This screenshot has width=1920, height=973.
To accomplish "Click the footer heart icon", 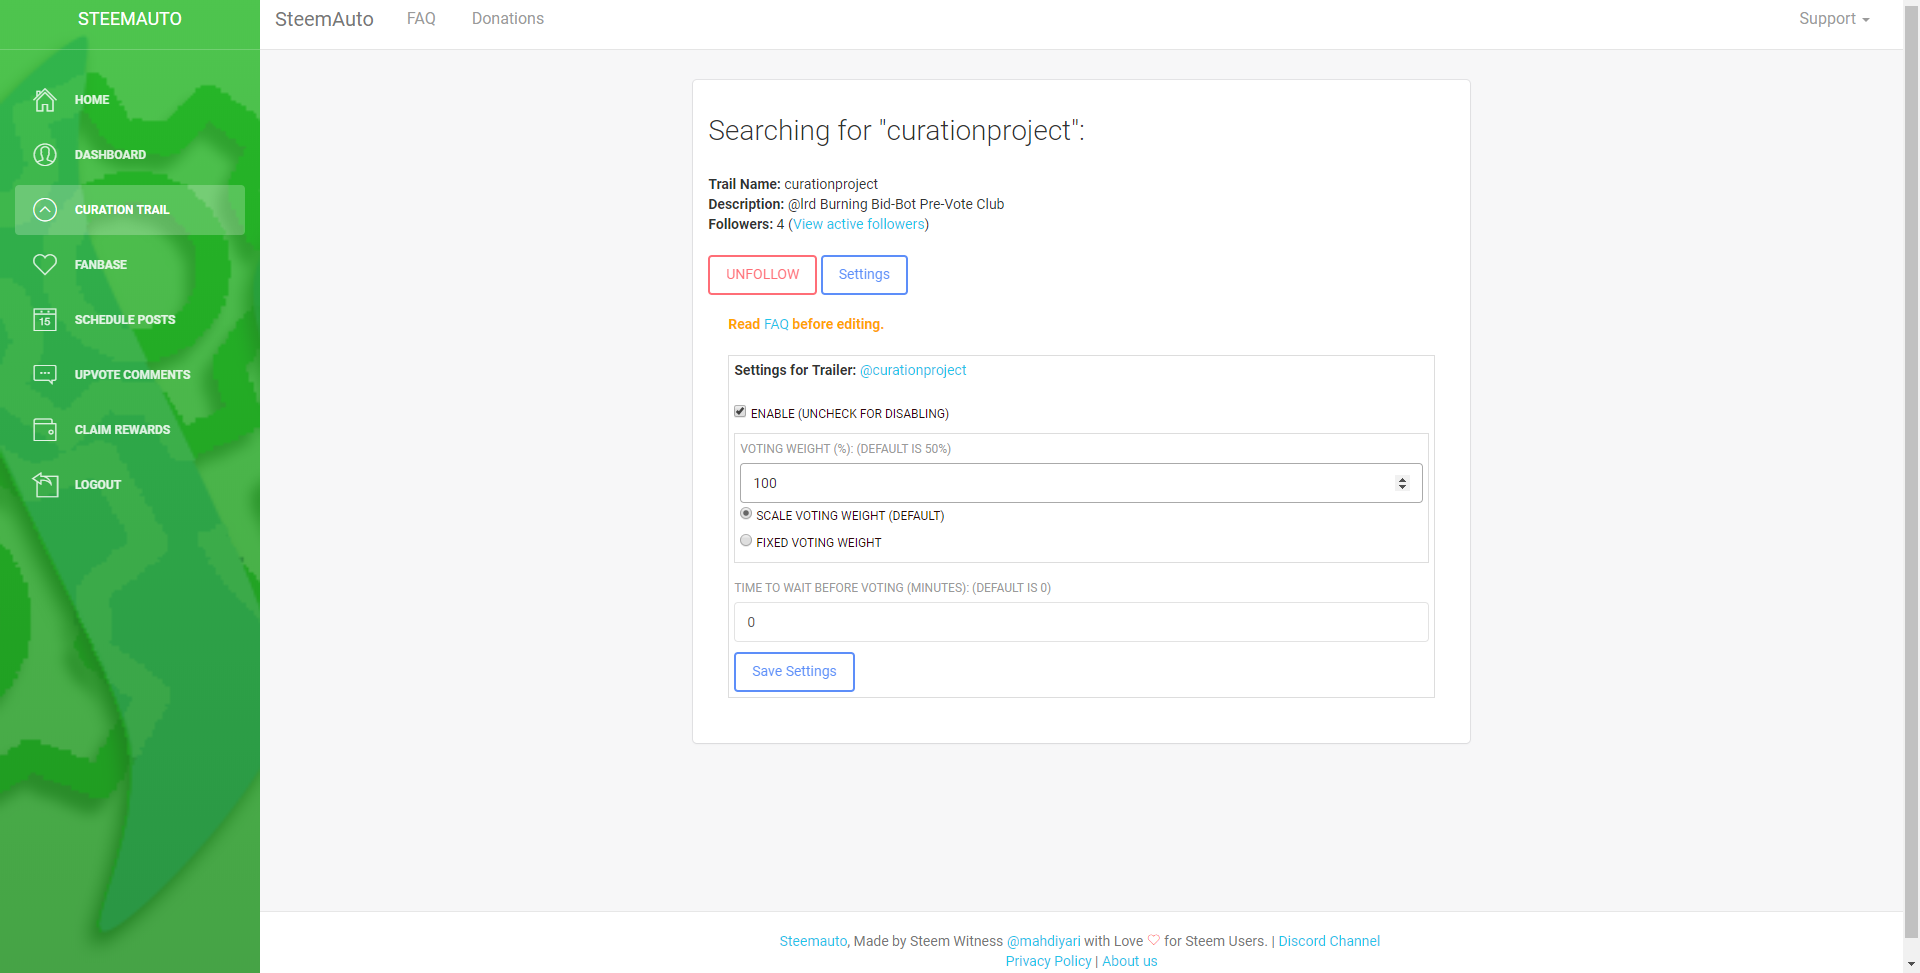I will coord(1154,940).
